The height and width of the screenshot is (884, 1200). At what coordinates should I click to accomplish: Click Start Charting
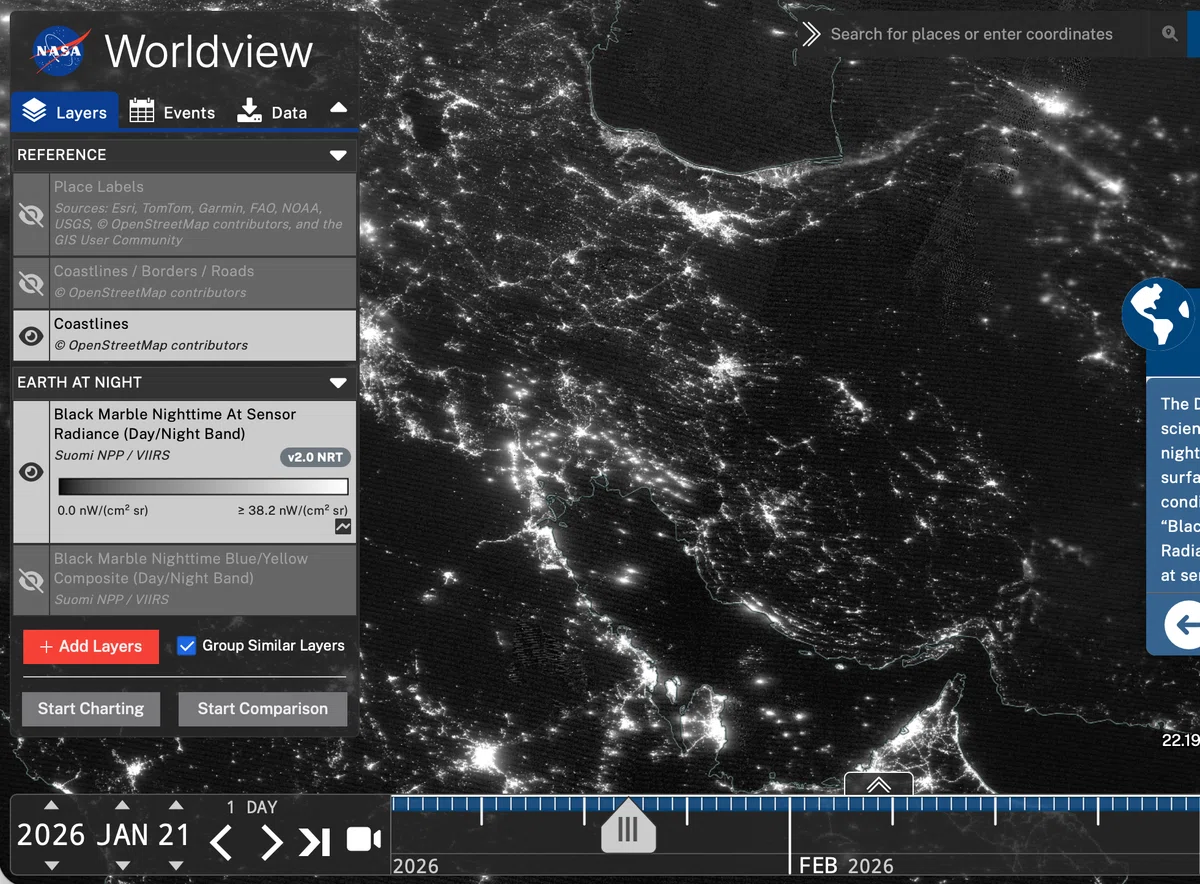coord(91,709)
